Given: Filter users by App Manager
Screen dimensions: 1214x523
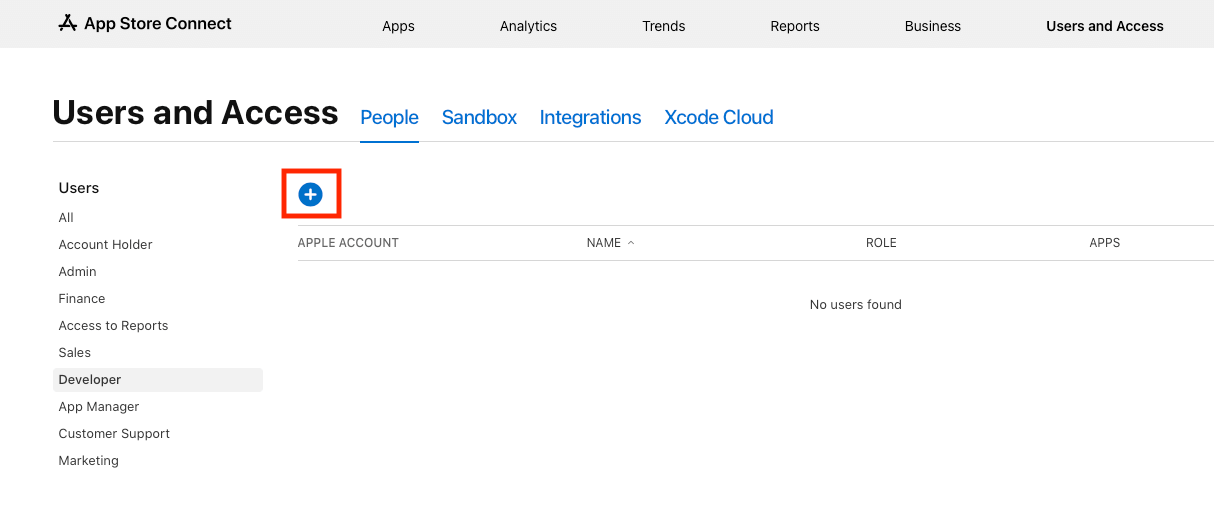Looking at the screenshot, I should coord(99,406).
